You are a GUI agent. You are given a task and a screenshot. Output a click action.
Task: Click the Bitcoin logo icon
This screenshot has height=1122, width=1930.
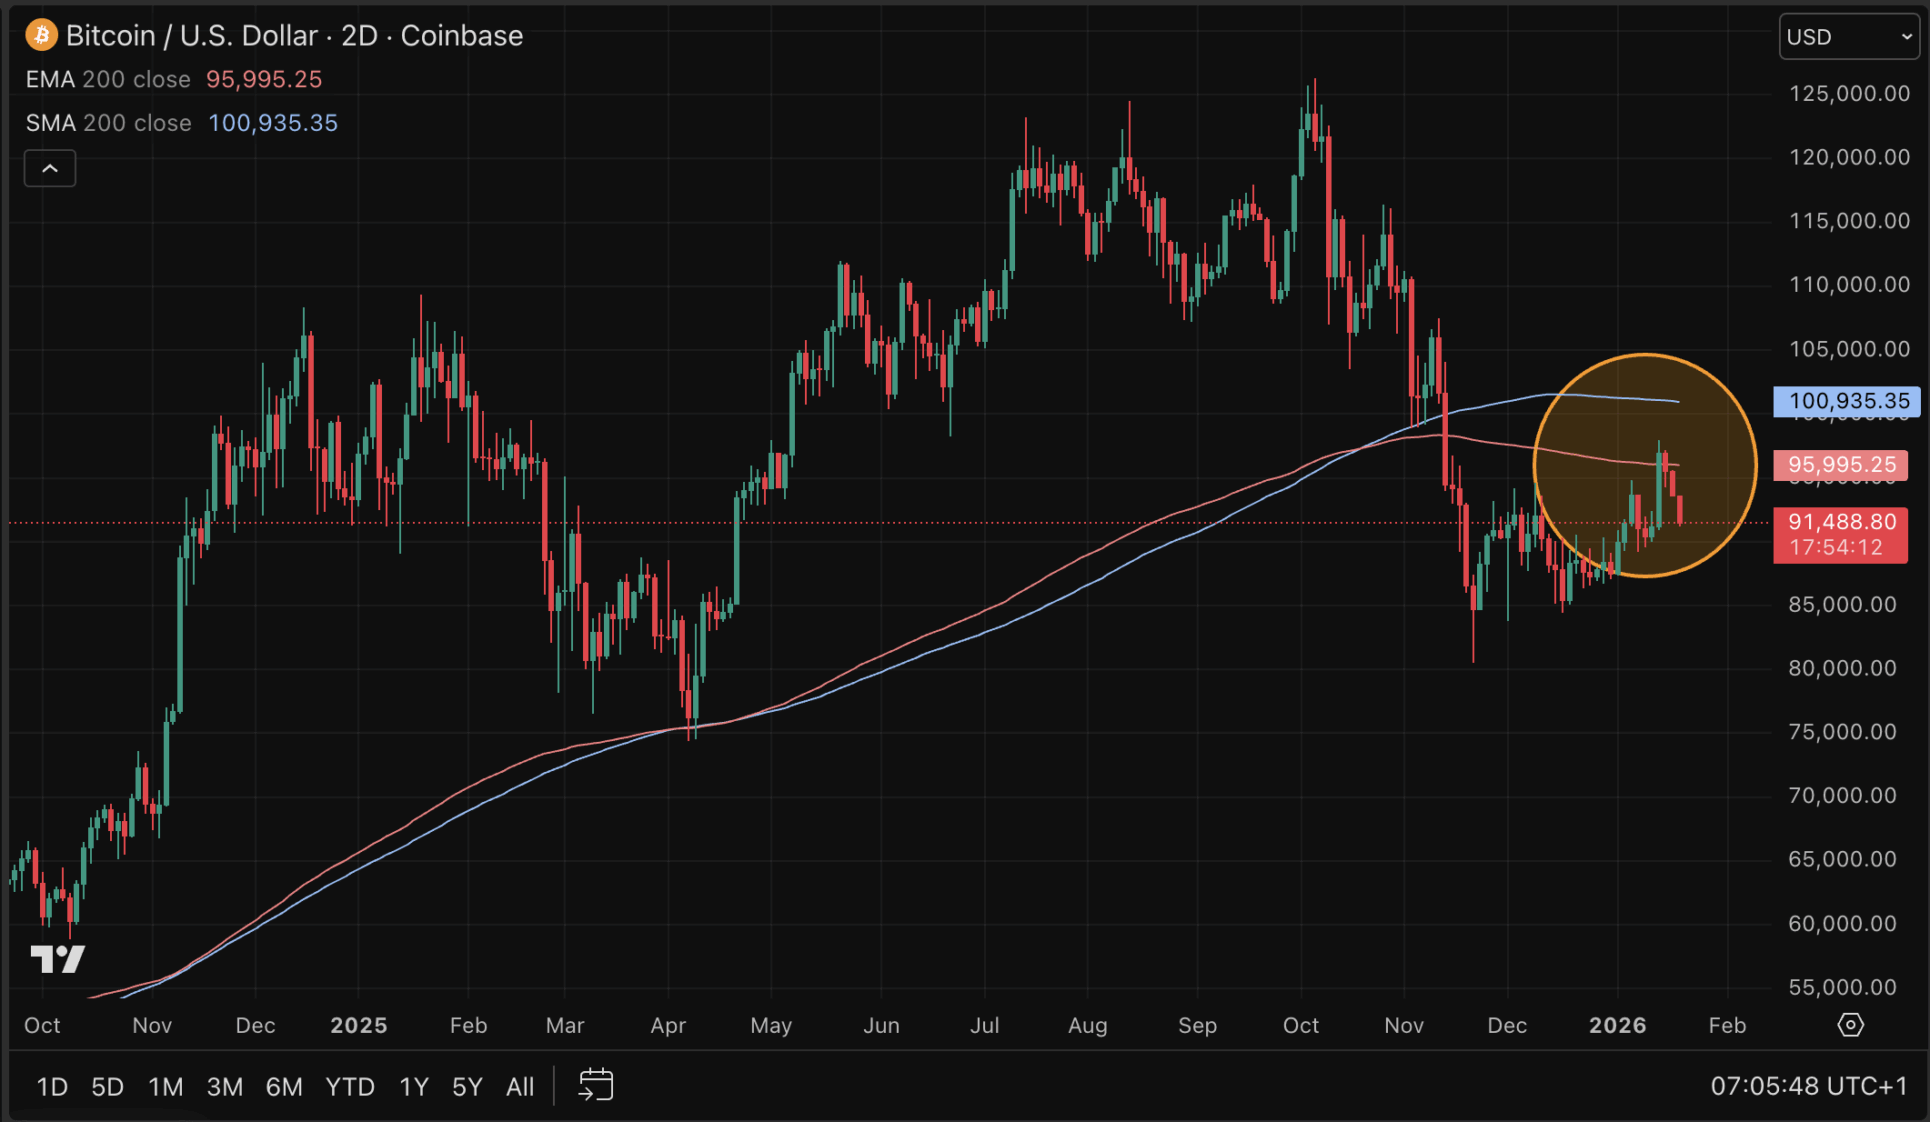coord(41,36)
